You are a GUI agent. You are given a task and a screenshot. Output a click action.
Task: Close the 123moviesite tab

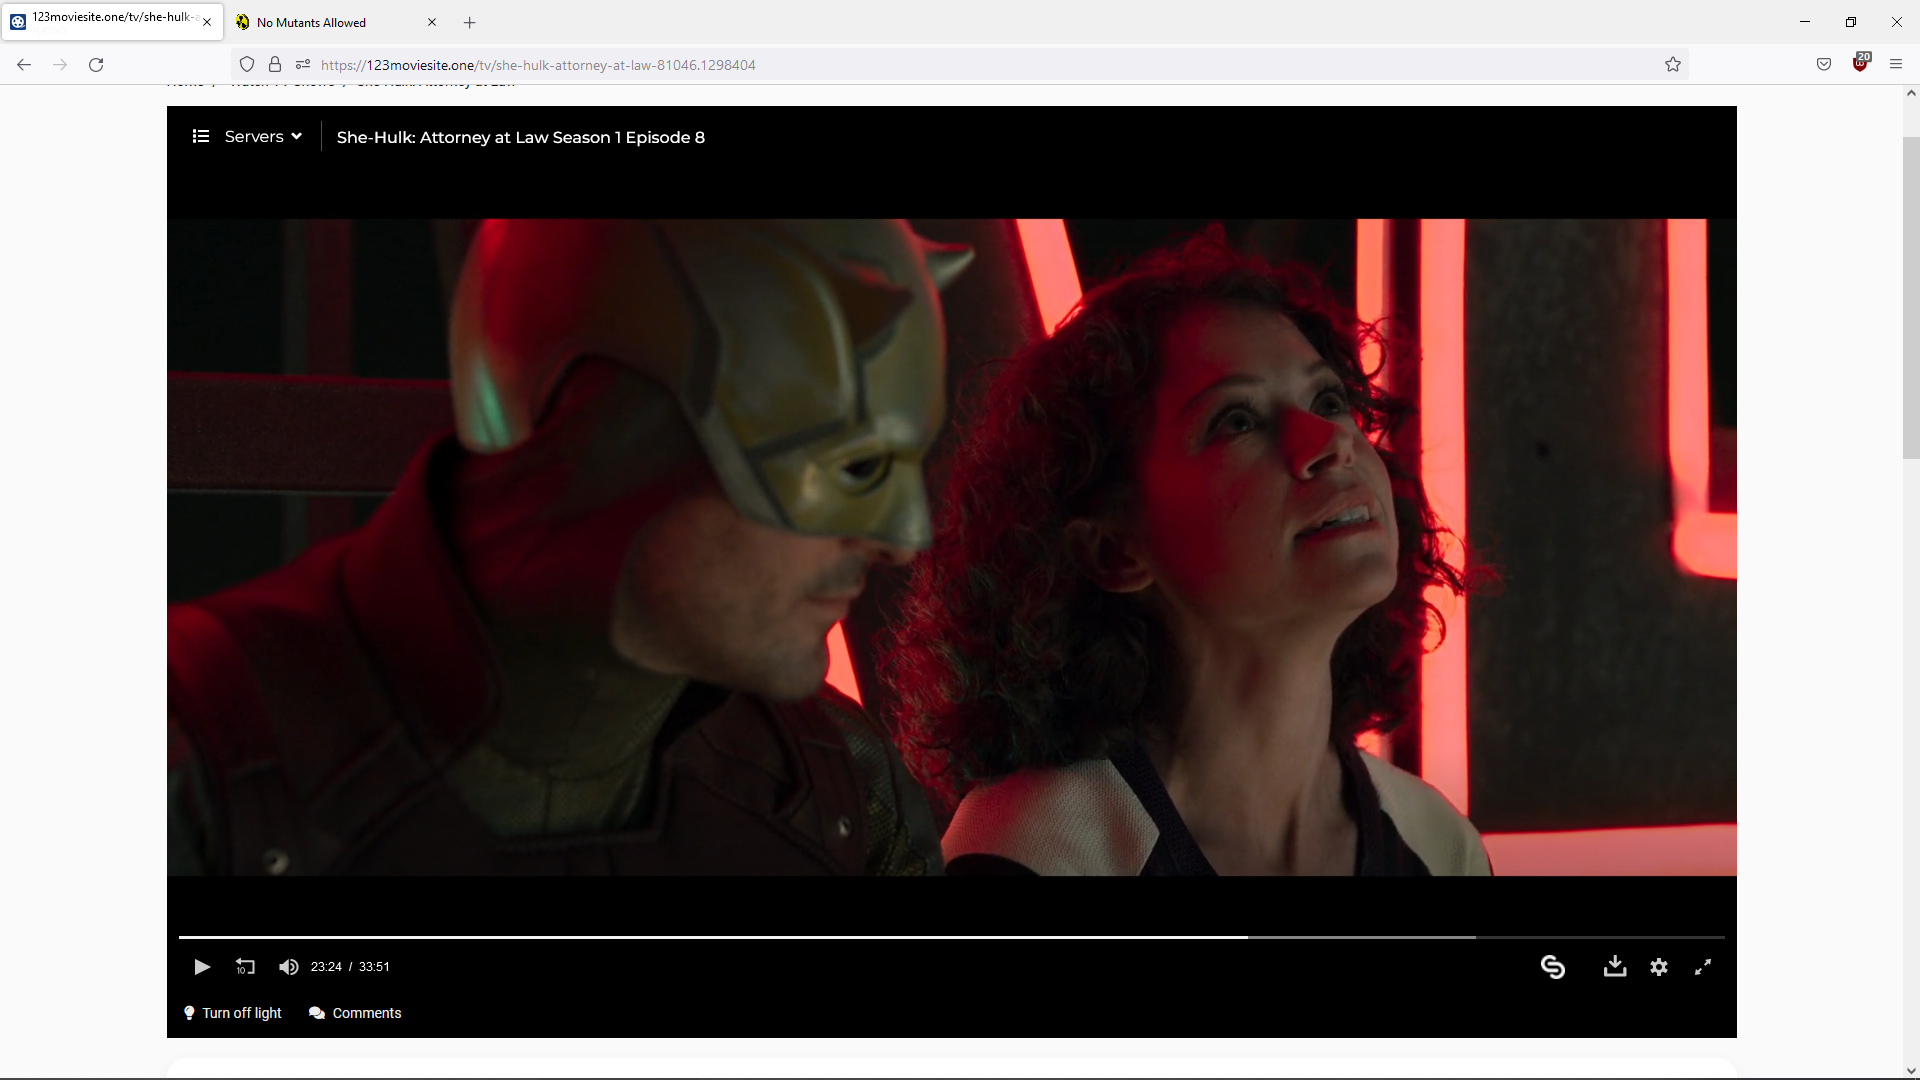[207, 22]
